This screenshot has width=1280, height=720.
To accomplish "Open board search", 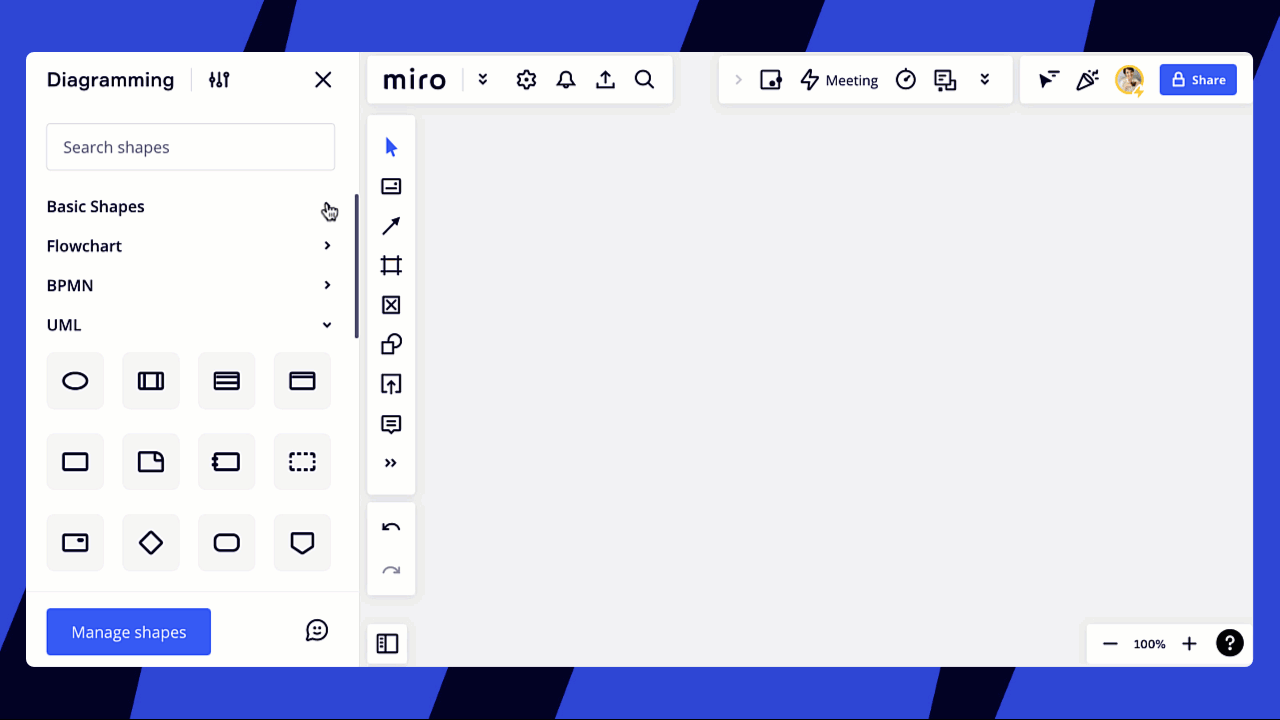I will tap(644, 79).
